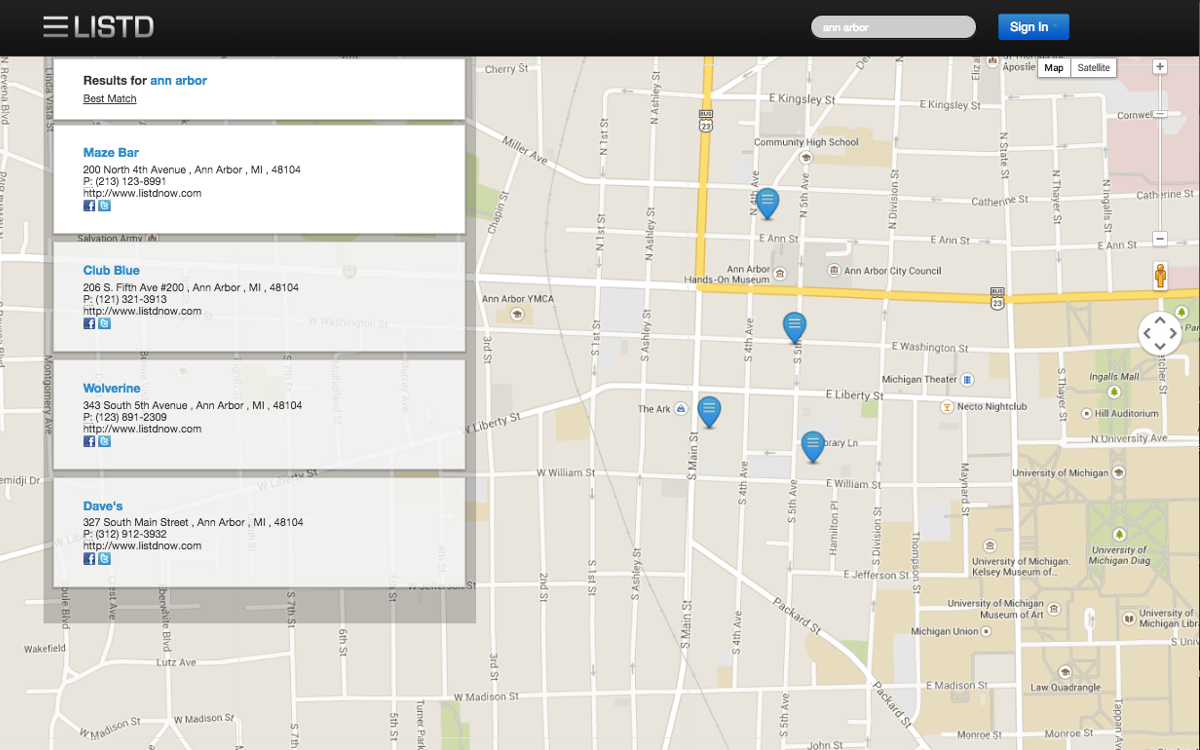
Task: Click Twitter icon under Dave's listing
Action: click(104, 559)
